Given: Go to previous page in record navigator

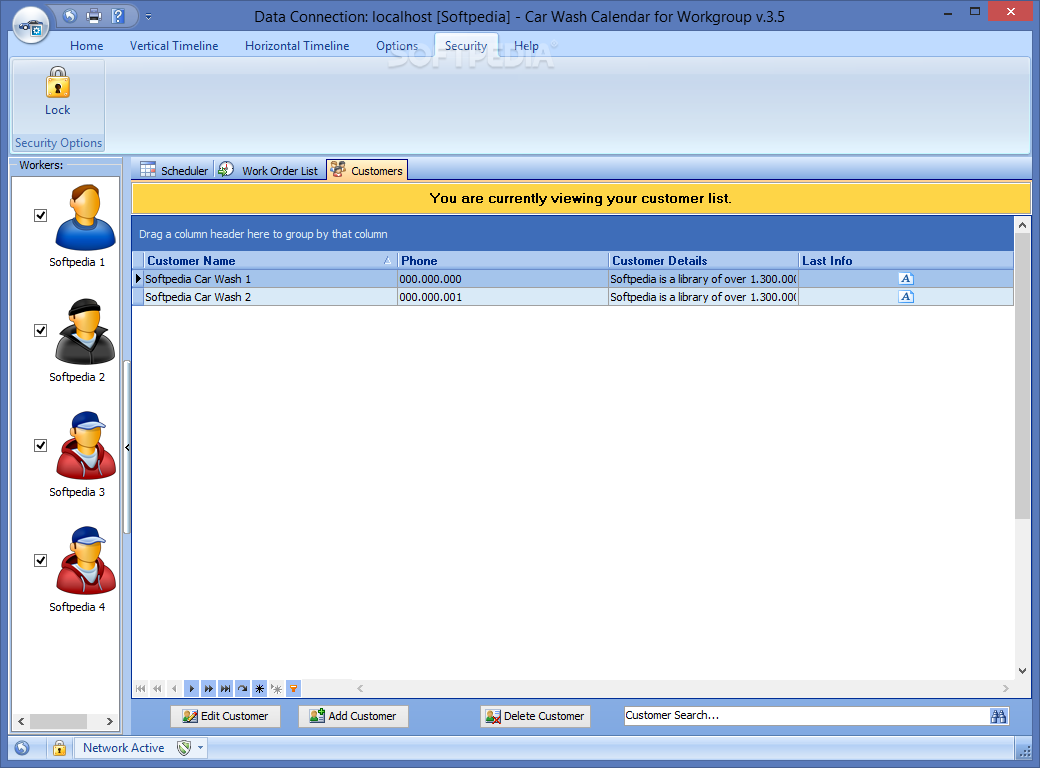Looking at the screenshot, I should point(157,688).
